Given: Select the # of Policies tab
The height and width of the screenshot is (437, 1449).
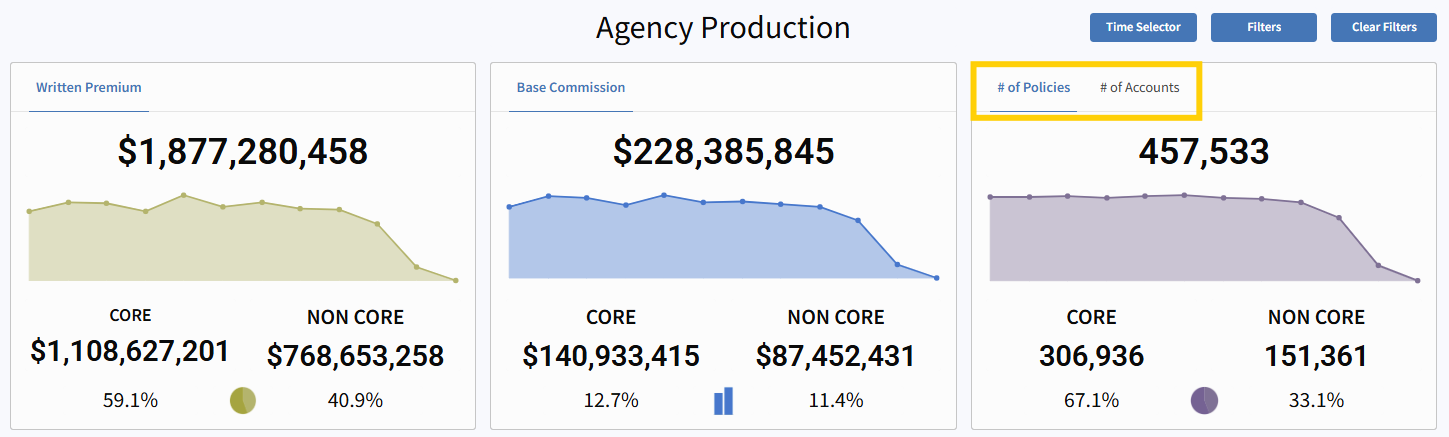Looking at the screenshot, I should pos(1033,88).
